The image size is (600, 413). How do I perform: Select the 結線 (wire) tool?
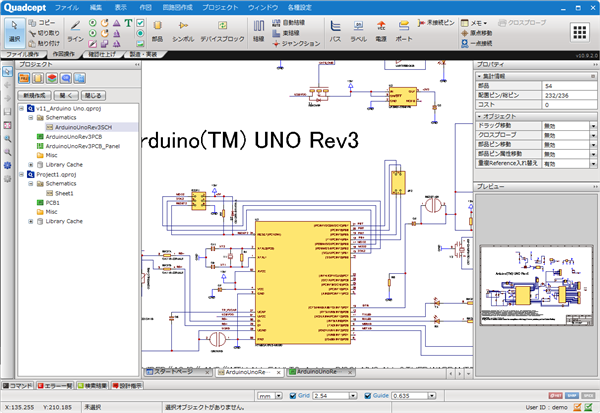[259, 31]
